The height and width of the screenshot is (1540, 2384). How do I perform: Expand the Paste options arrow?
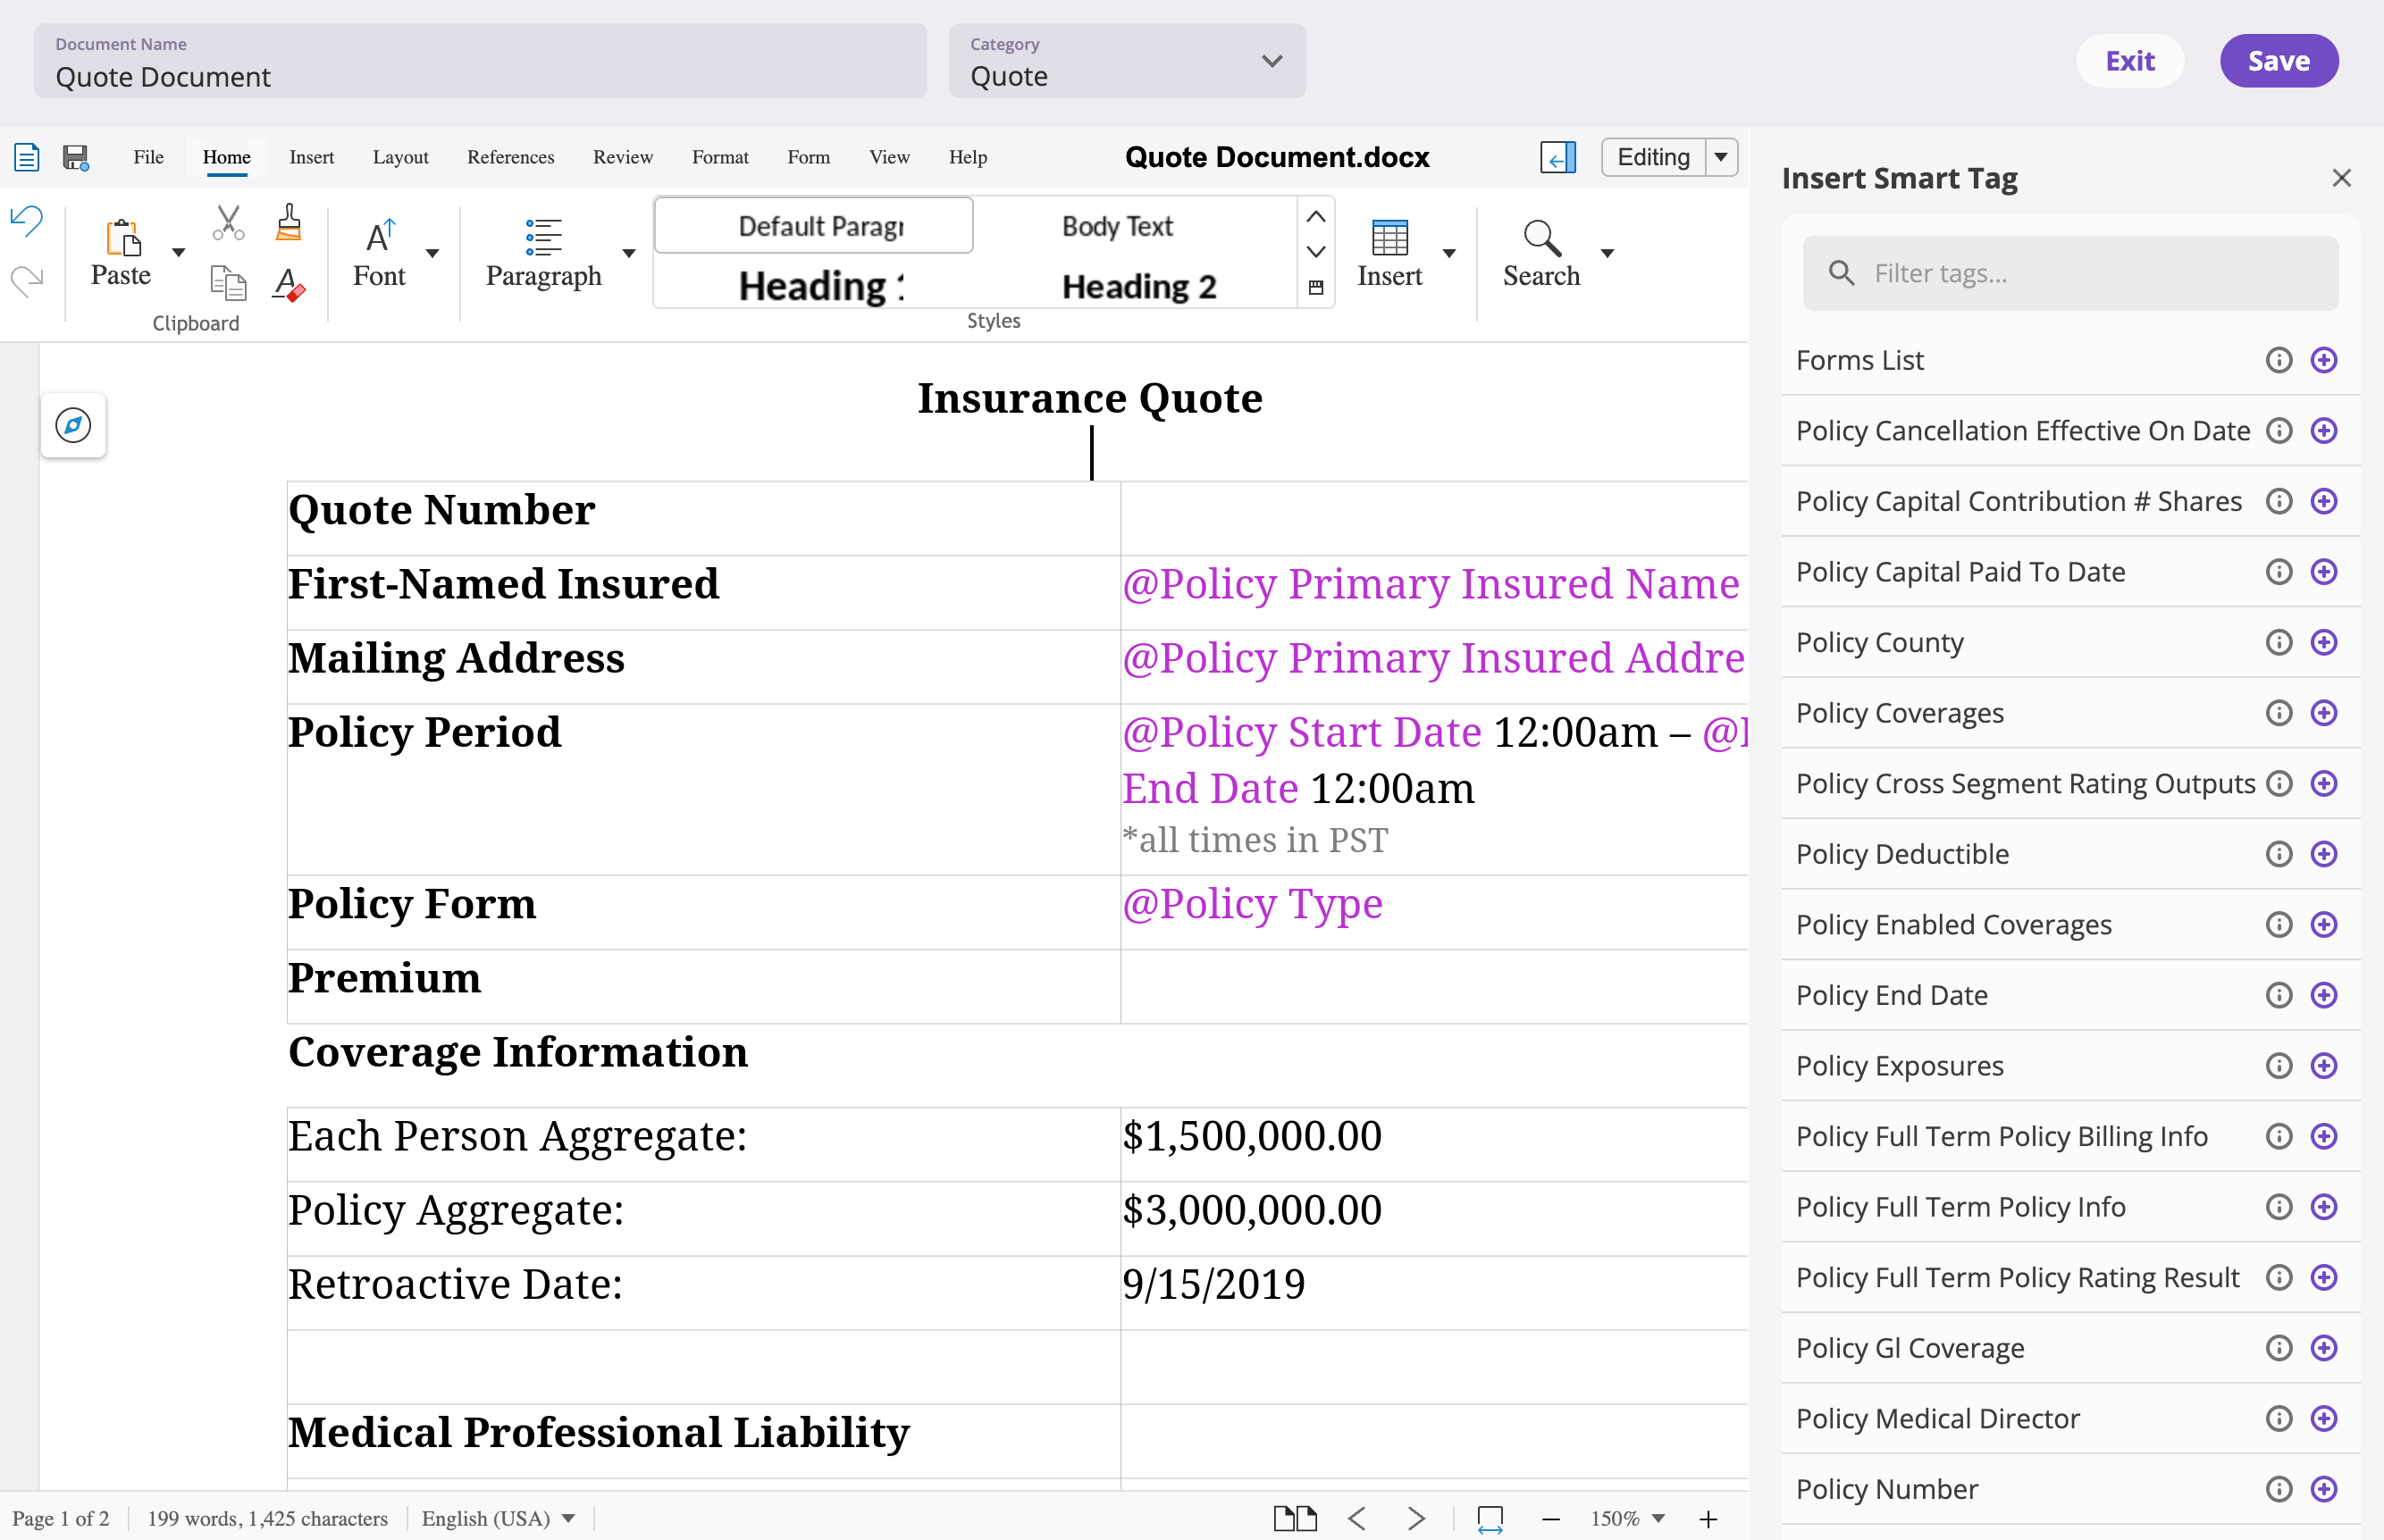tap(179, 252)
